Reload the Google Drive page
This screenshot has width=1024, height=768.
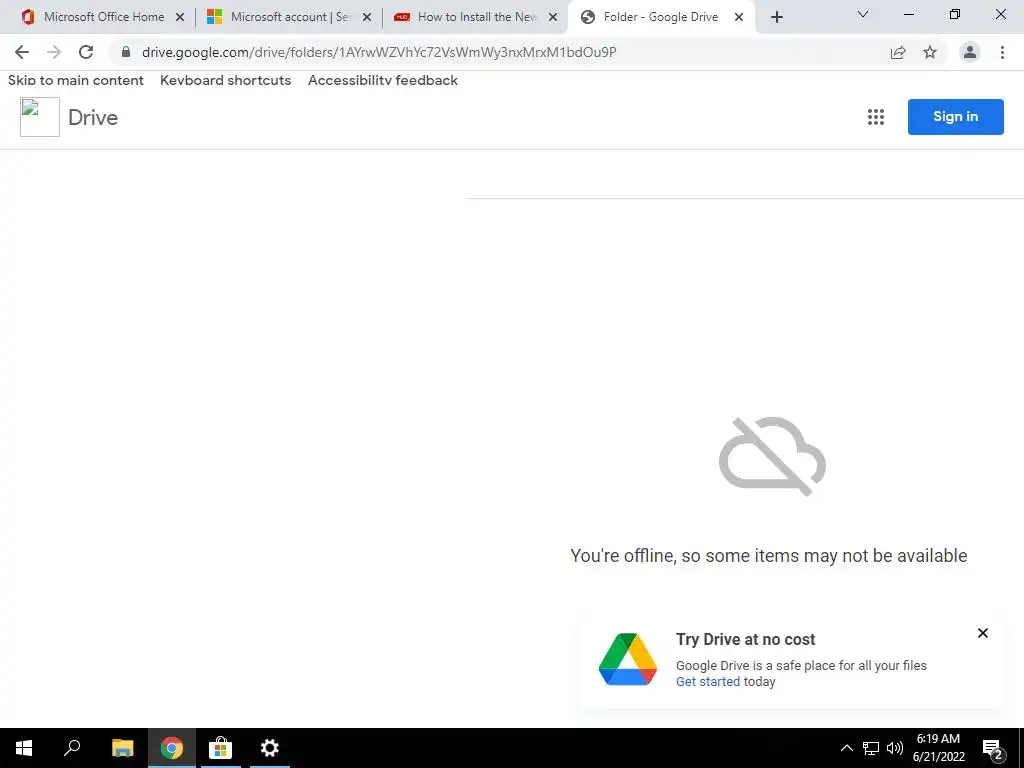click(x=86, y=52)
